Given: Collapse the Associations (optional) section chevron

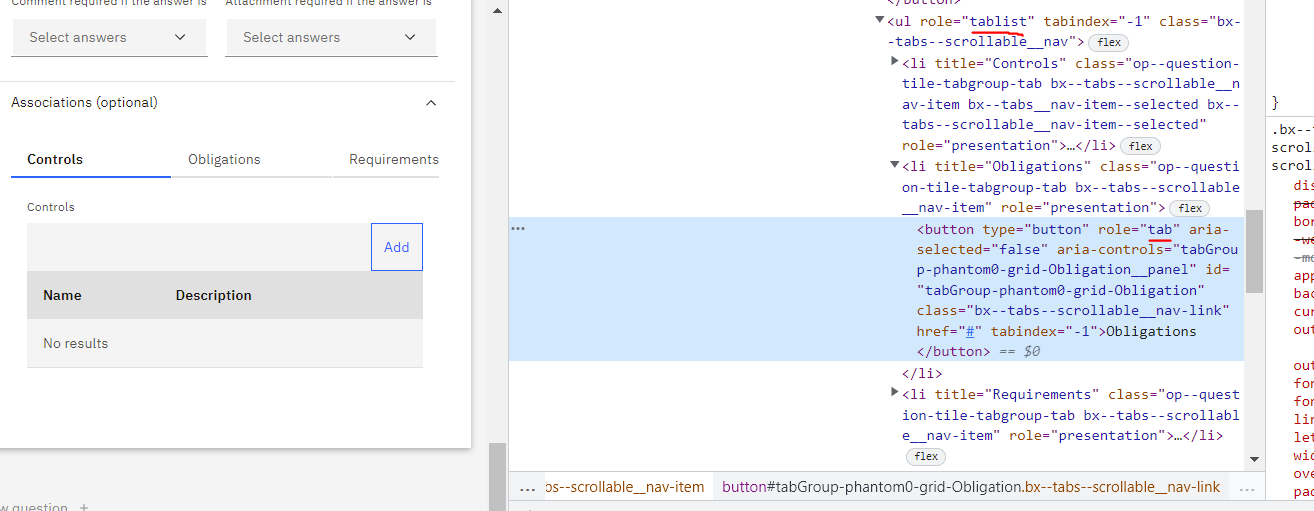Looking at the screenshot, I should point(431,103).
